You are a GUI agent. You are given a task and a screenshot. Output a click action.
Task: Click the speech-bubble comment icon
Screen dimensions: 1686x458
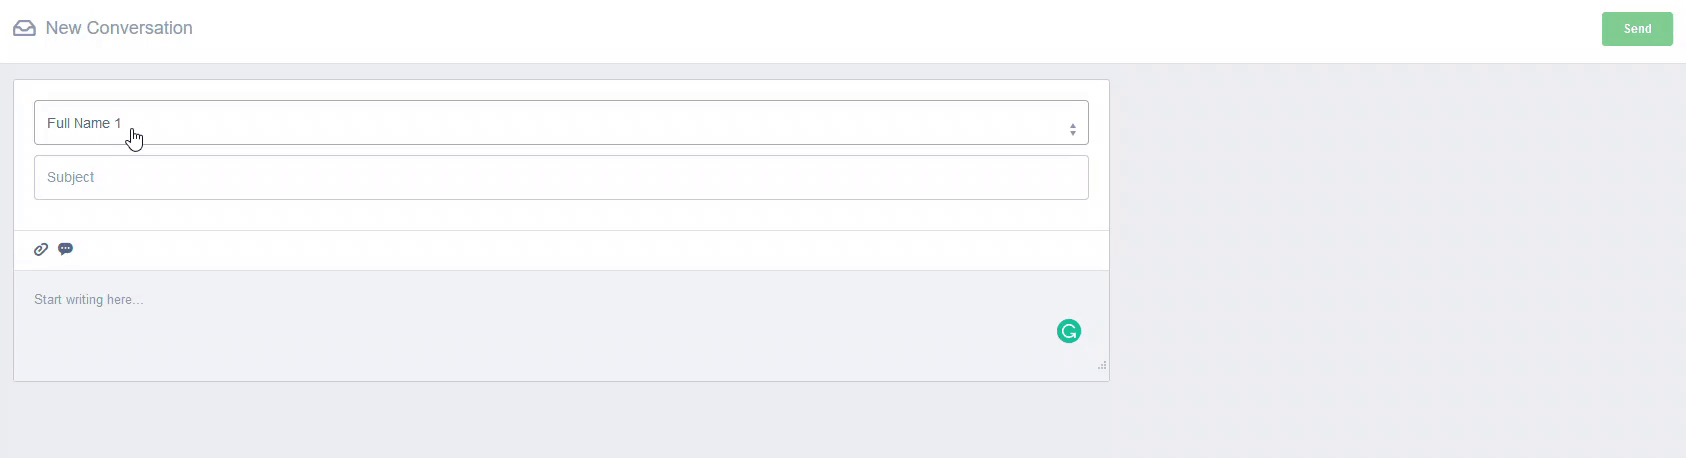pos(66,249)
